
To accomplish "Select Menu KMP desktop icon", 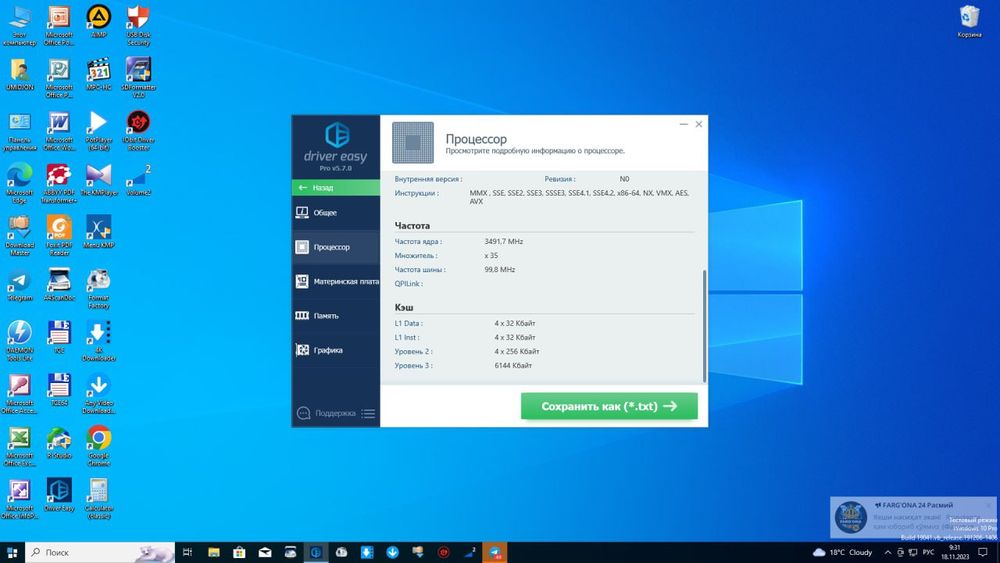I will (98, 231).
